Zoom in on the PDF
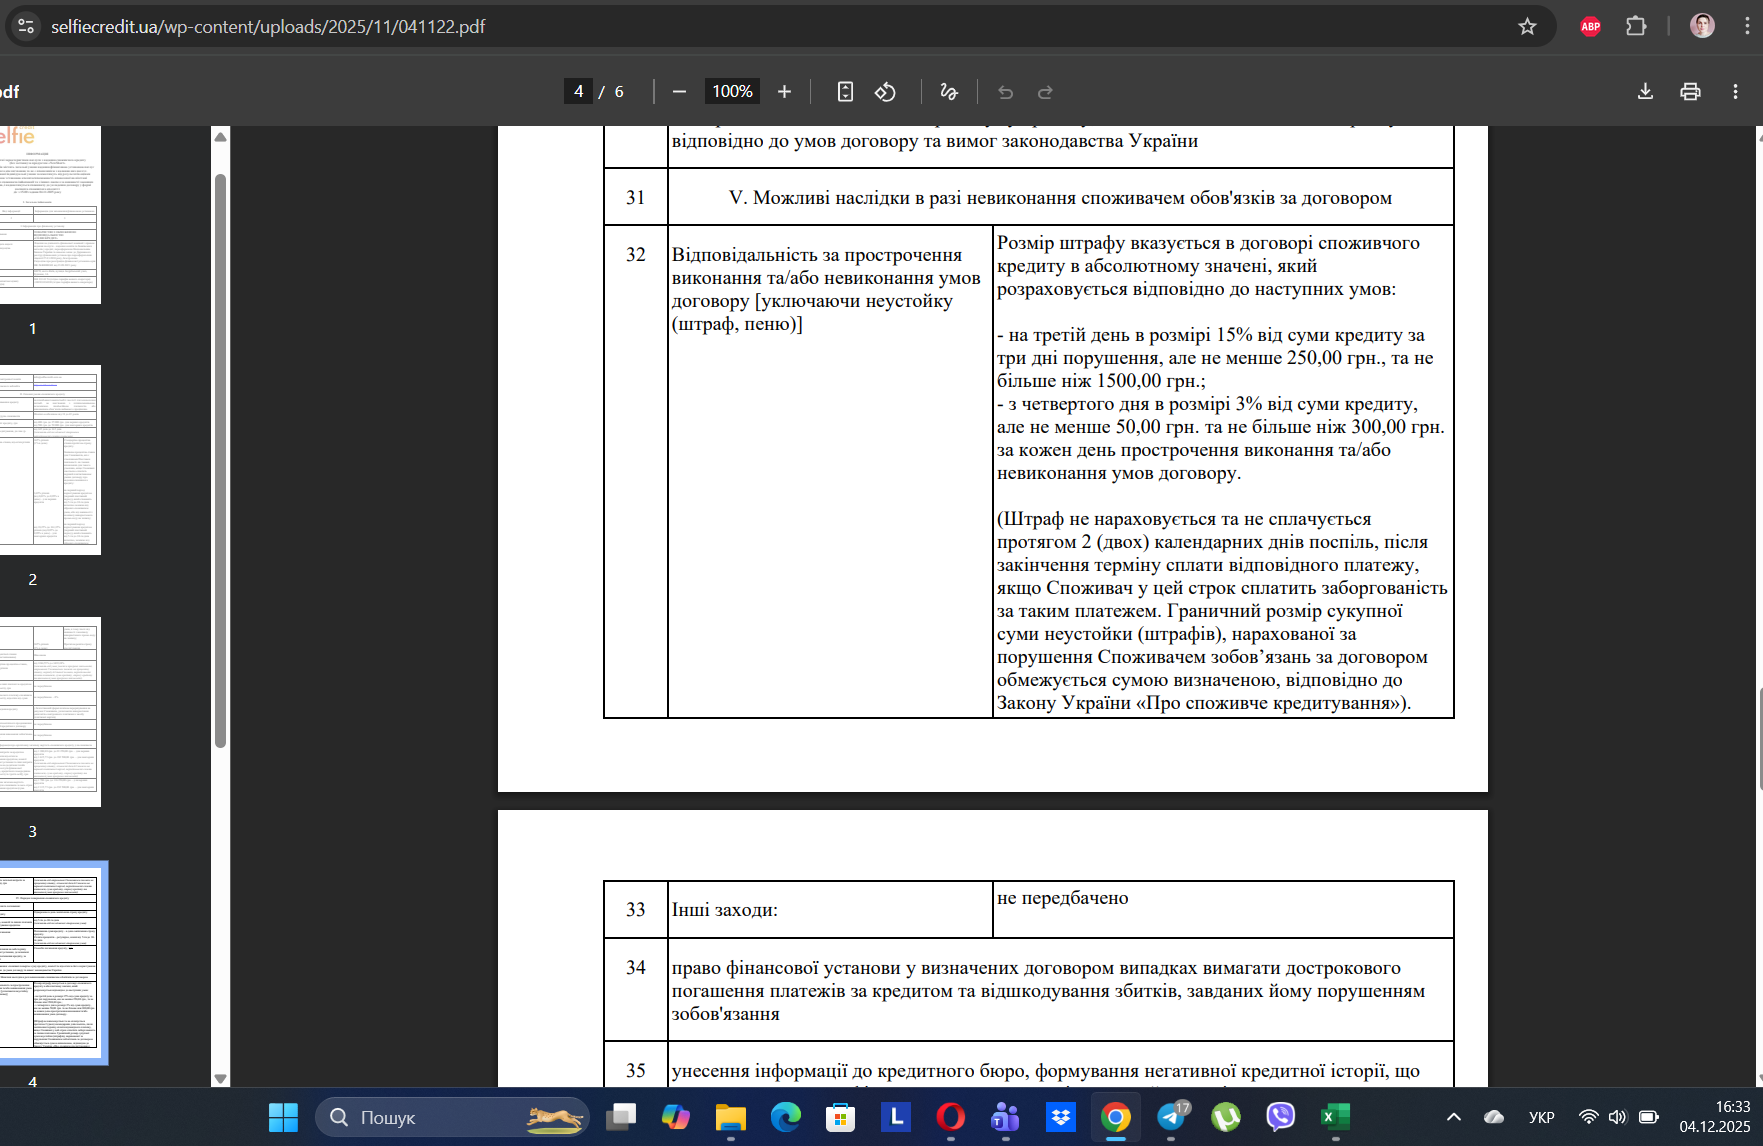The height and width of the screenshot is (1146, 1763). (784, 92)
